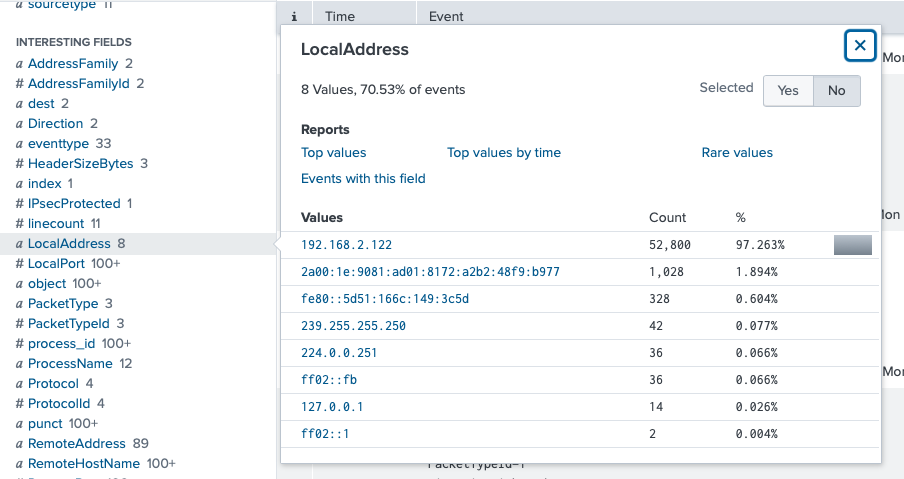Open the sourcetype field
904x479 pixels.
(x=62, y=5)
